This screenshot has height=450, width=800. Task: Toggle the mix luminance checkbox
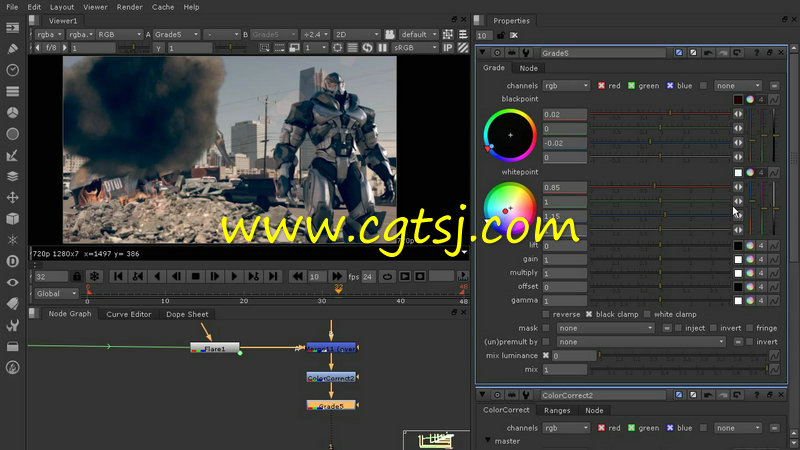[546, 356]
